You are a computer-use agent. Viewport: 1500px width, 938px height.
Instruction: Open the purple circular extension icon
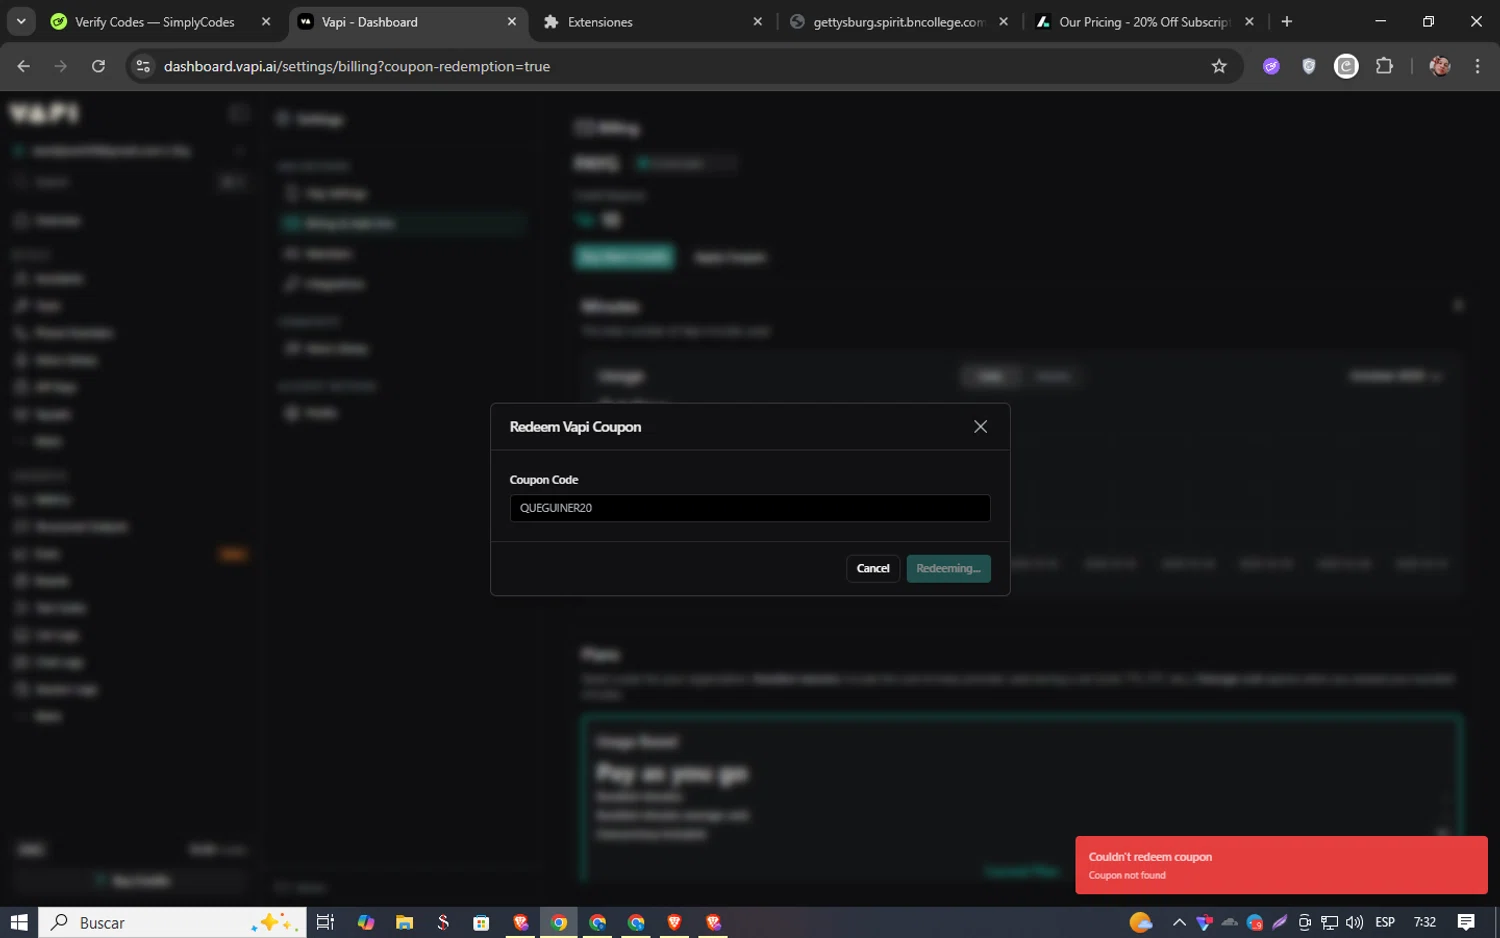pos(1271,66)
